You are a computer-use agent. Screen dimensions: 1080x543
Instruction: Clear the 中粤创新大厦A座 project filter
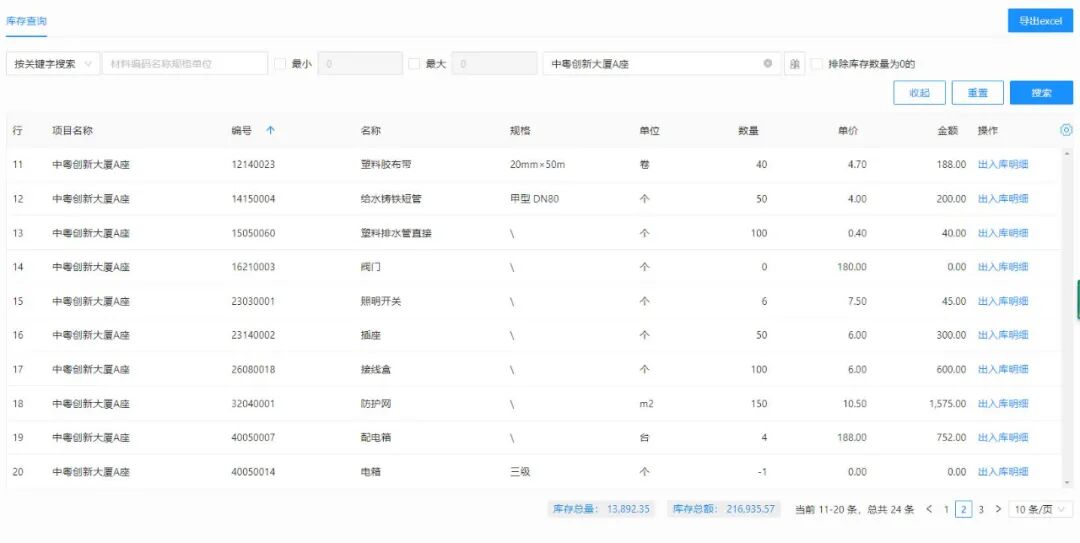click(768, 64)
